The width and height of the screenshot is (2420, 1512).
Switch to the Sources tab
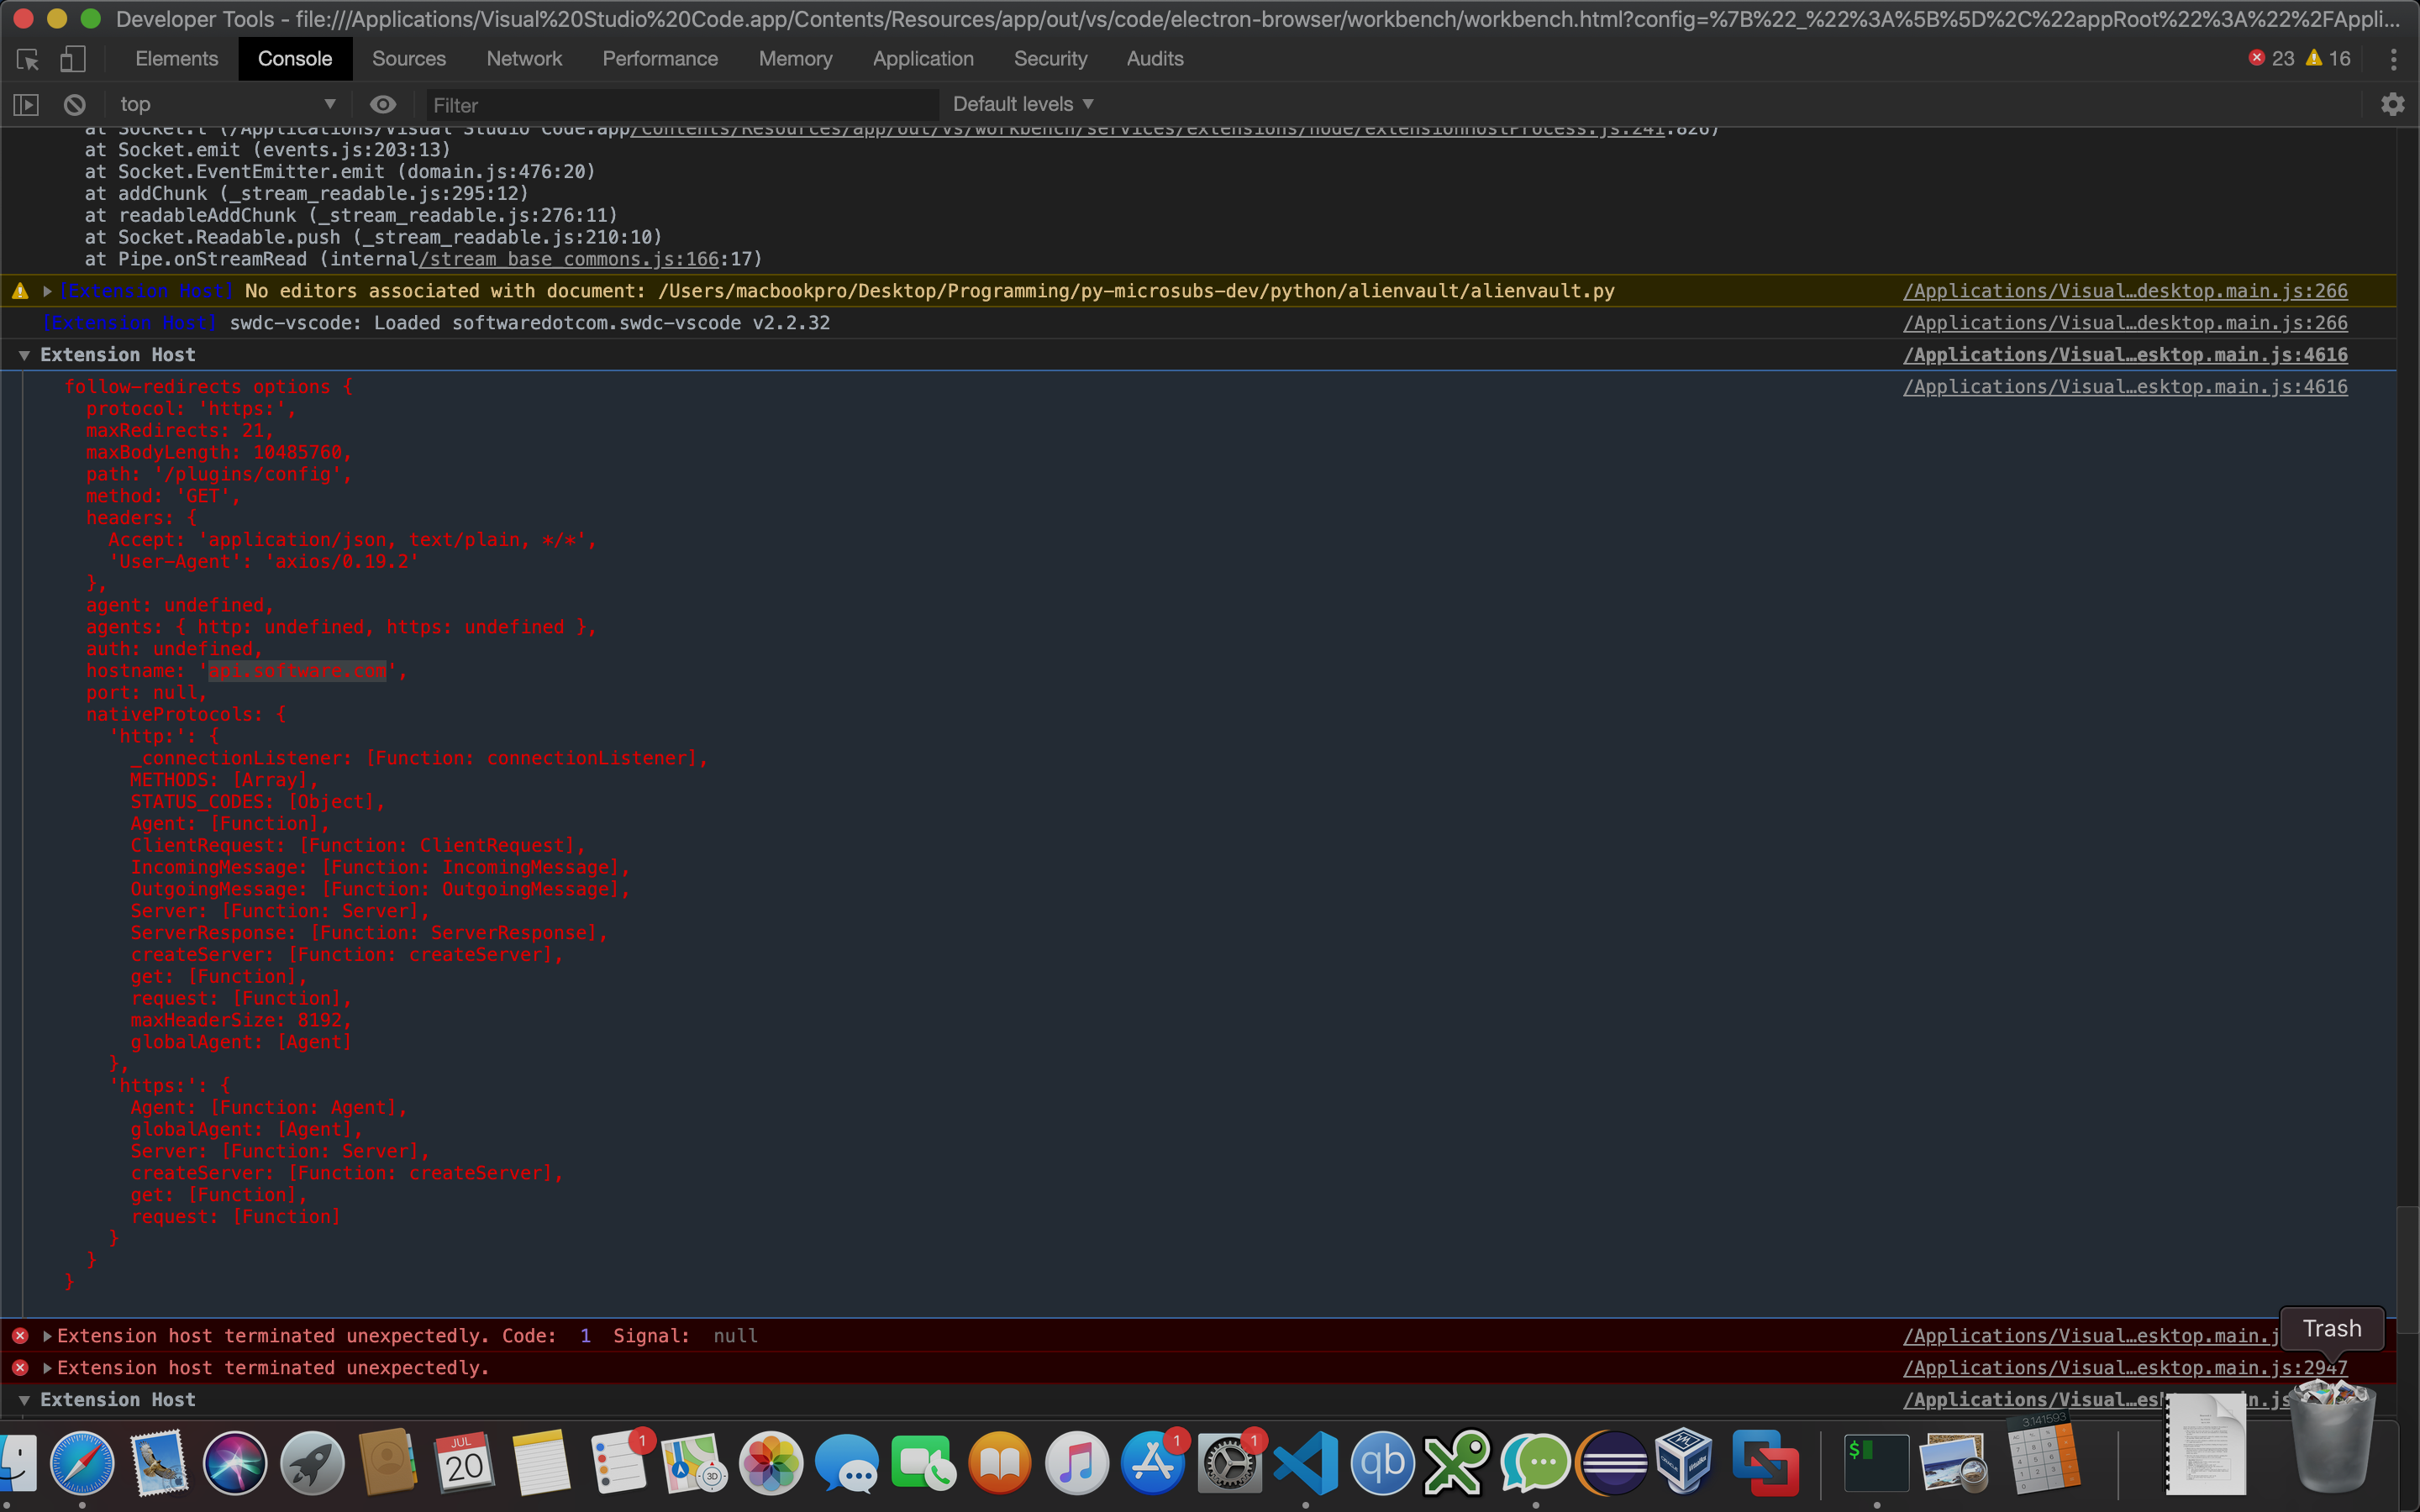pos(409,59)
